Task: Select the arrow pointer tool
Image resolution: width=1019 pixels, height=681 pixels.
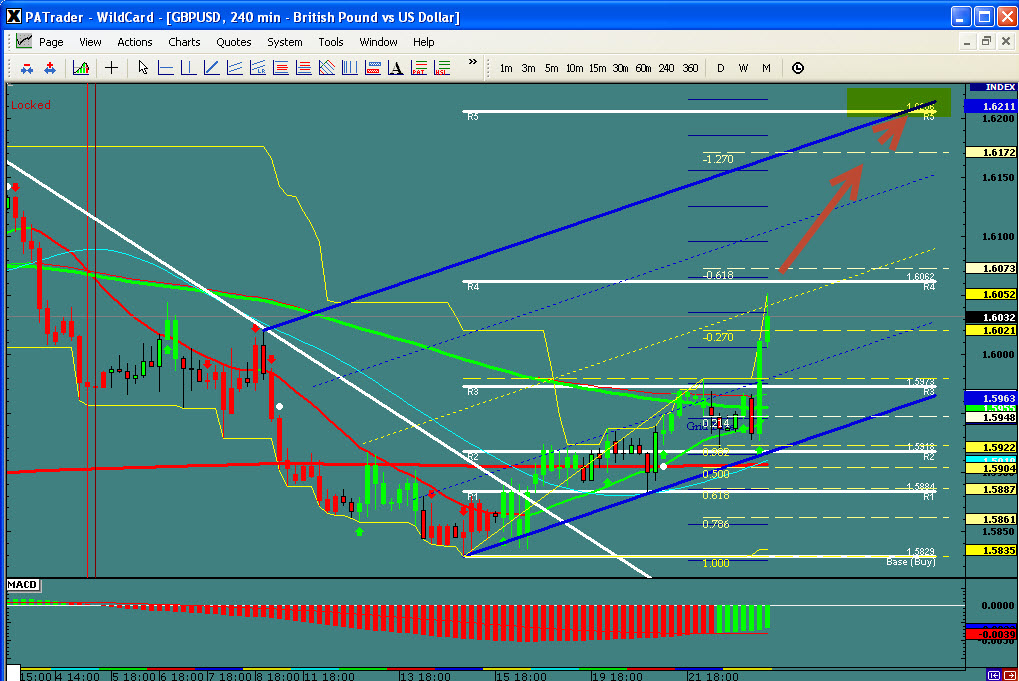Action: 143,68
